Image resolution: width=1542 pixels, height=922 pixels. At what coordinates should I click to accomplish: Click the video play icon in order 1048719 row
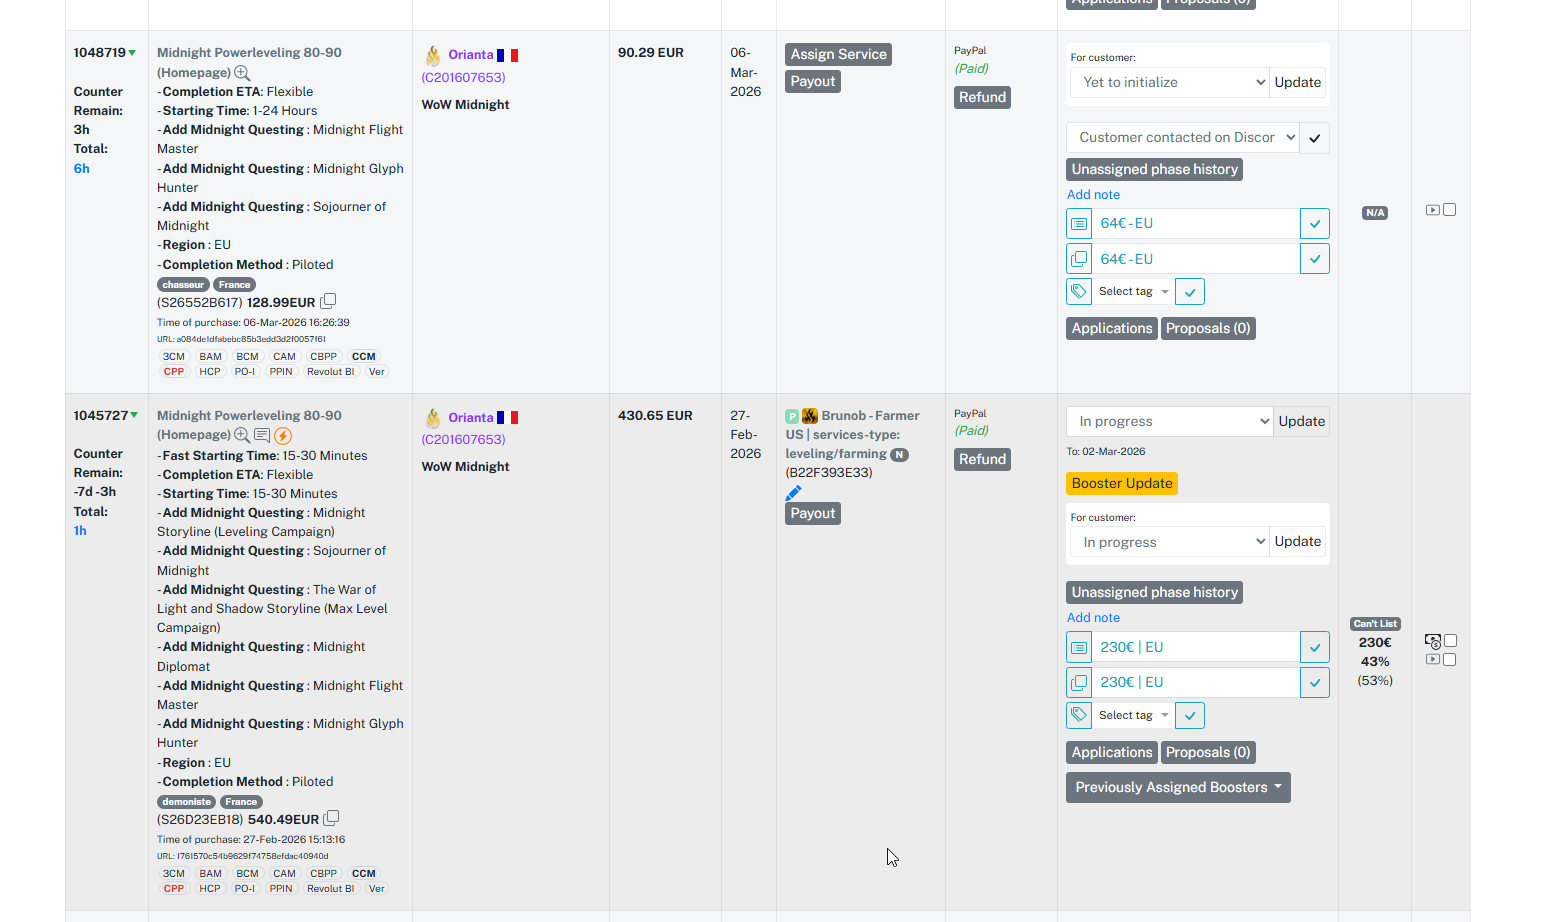[x=1433, y=210]
